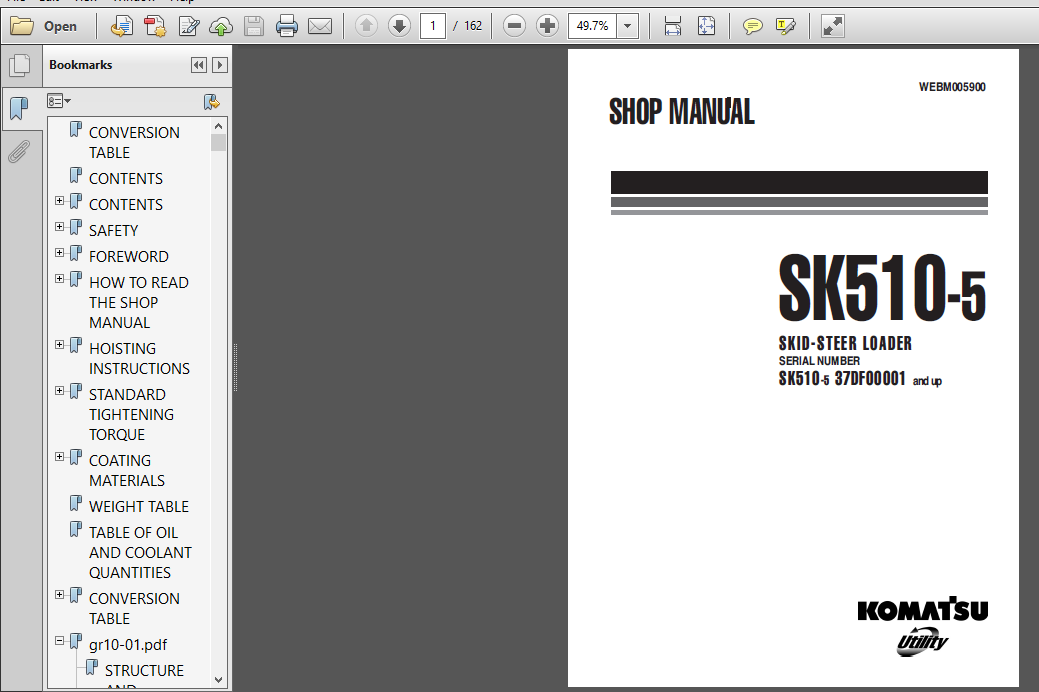The width and height of the screenshot is (1039, 692).
Task: Add a sticky note comment icon
Action: point(752,27)
